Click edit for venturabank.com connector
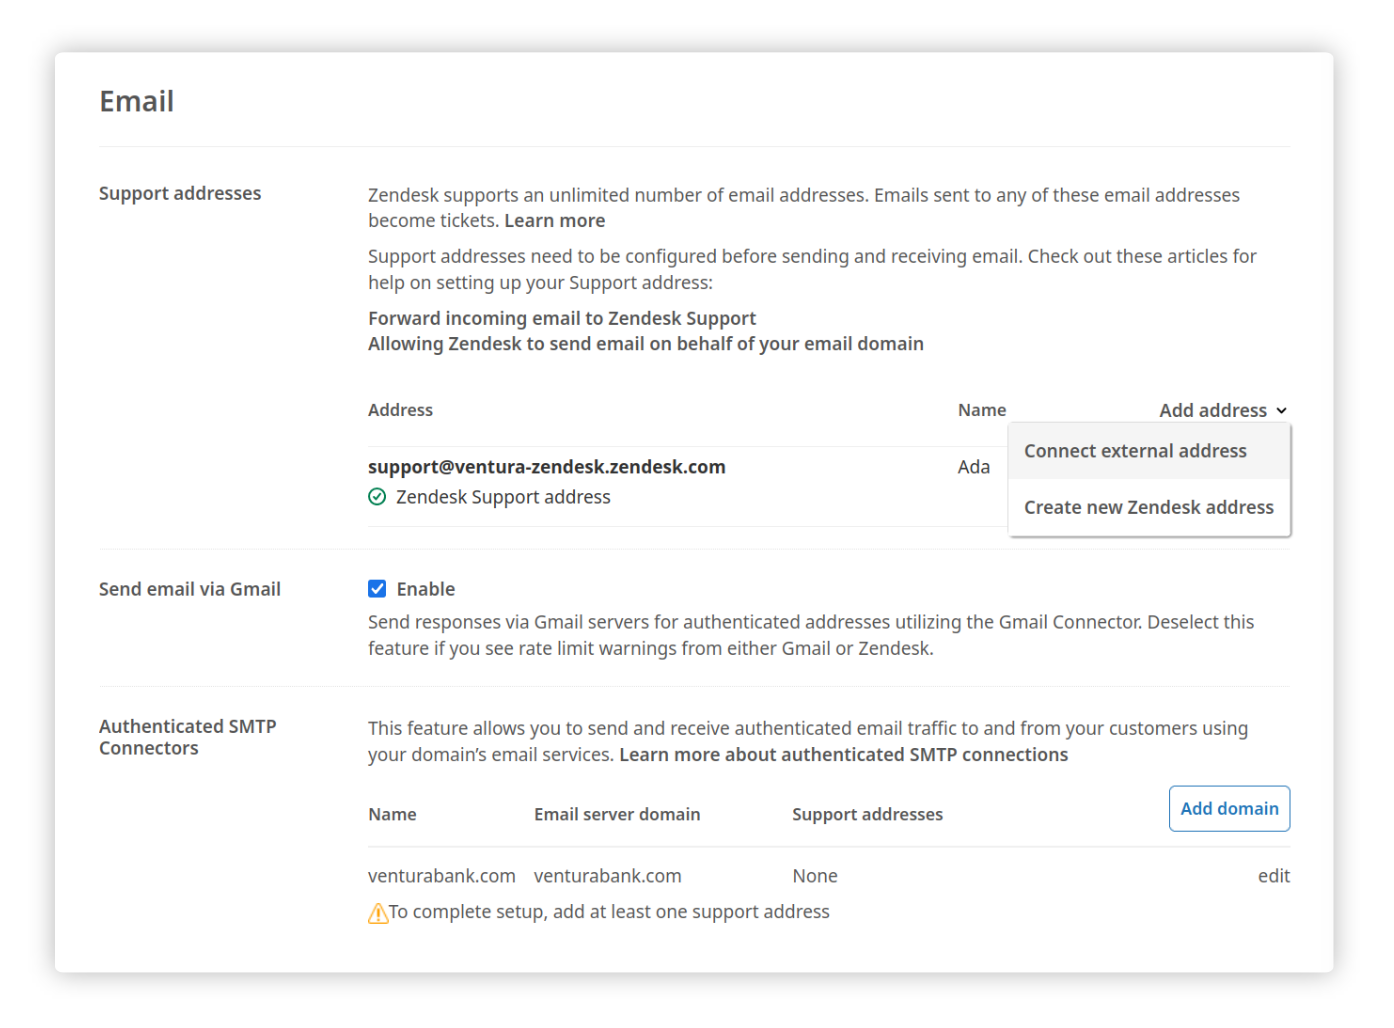 tap(1273, 876)
